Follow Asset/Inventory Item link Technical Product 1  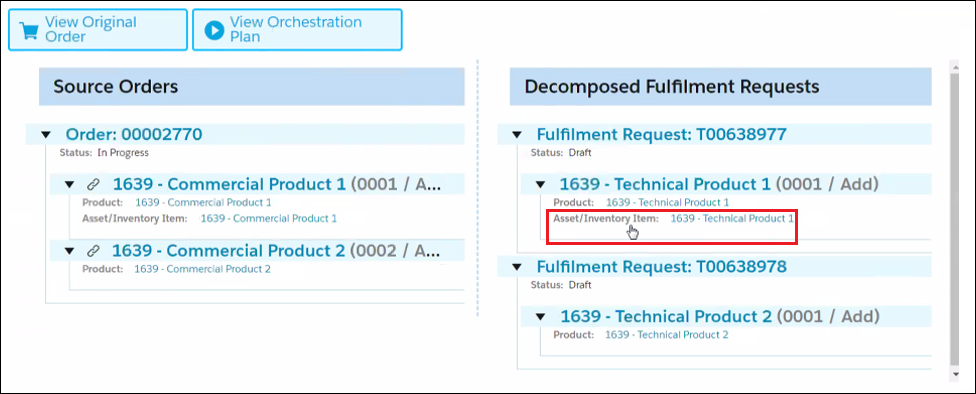(x=732, y=218)
